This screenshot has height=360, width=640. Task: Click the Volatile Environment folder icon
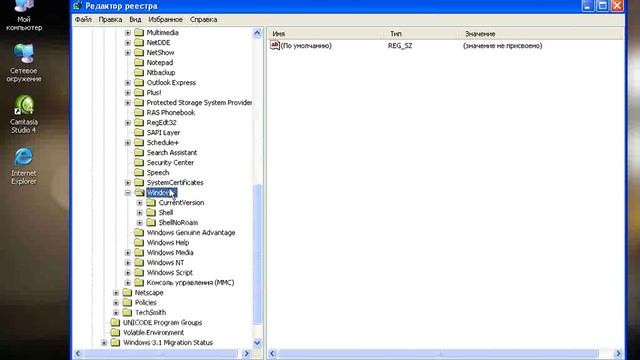click(116, 332)
